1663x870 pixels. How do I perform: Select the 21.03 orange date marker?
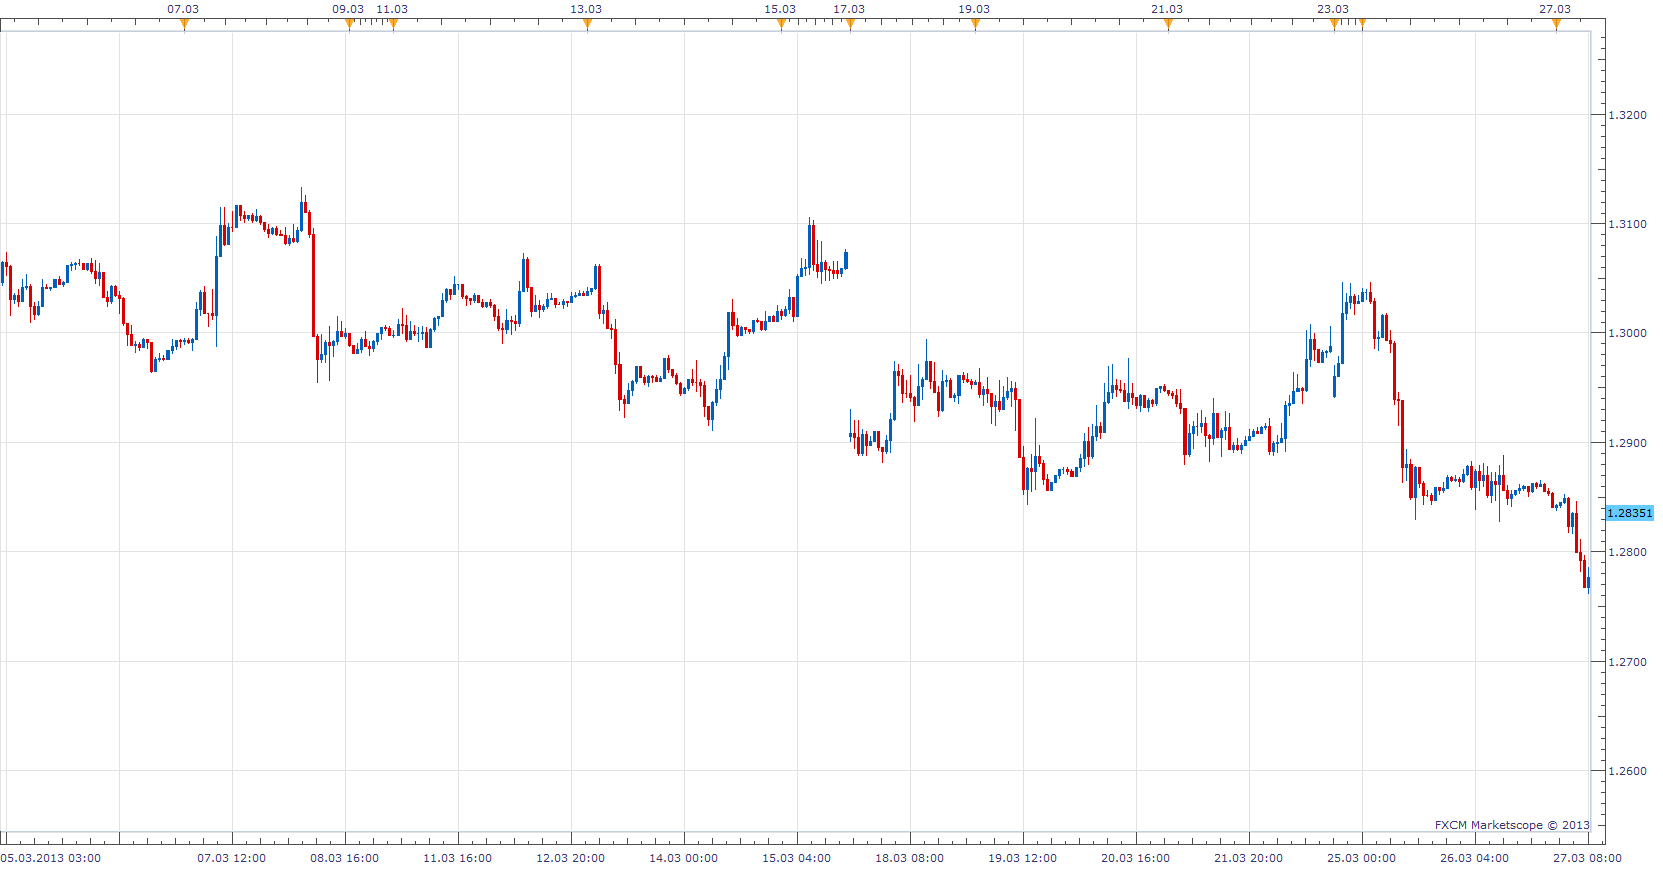1168,25
